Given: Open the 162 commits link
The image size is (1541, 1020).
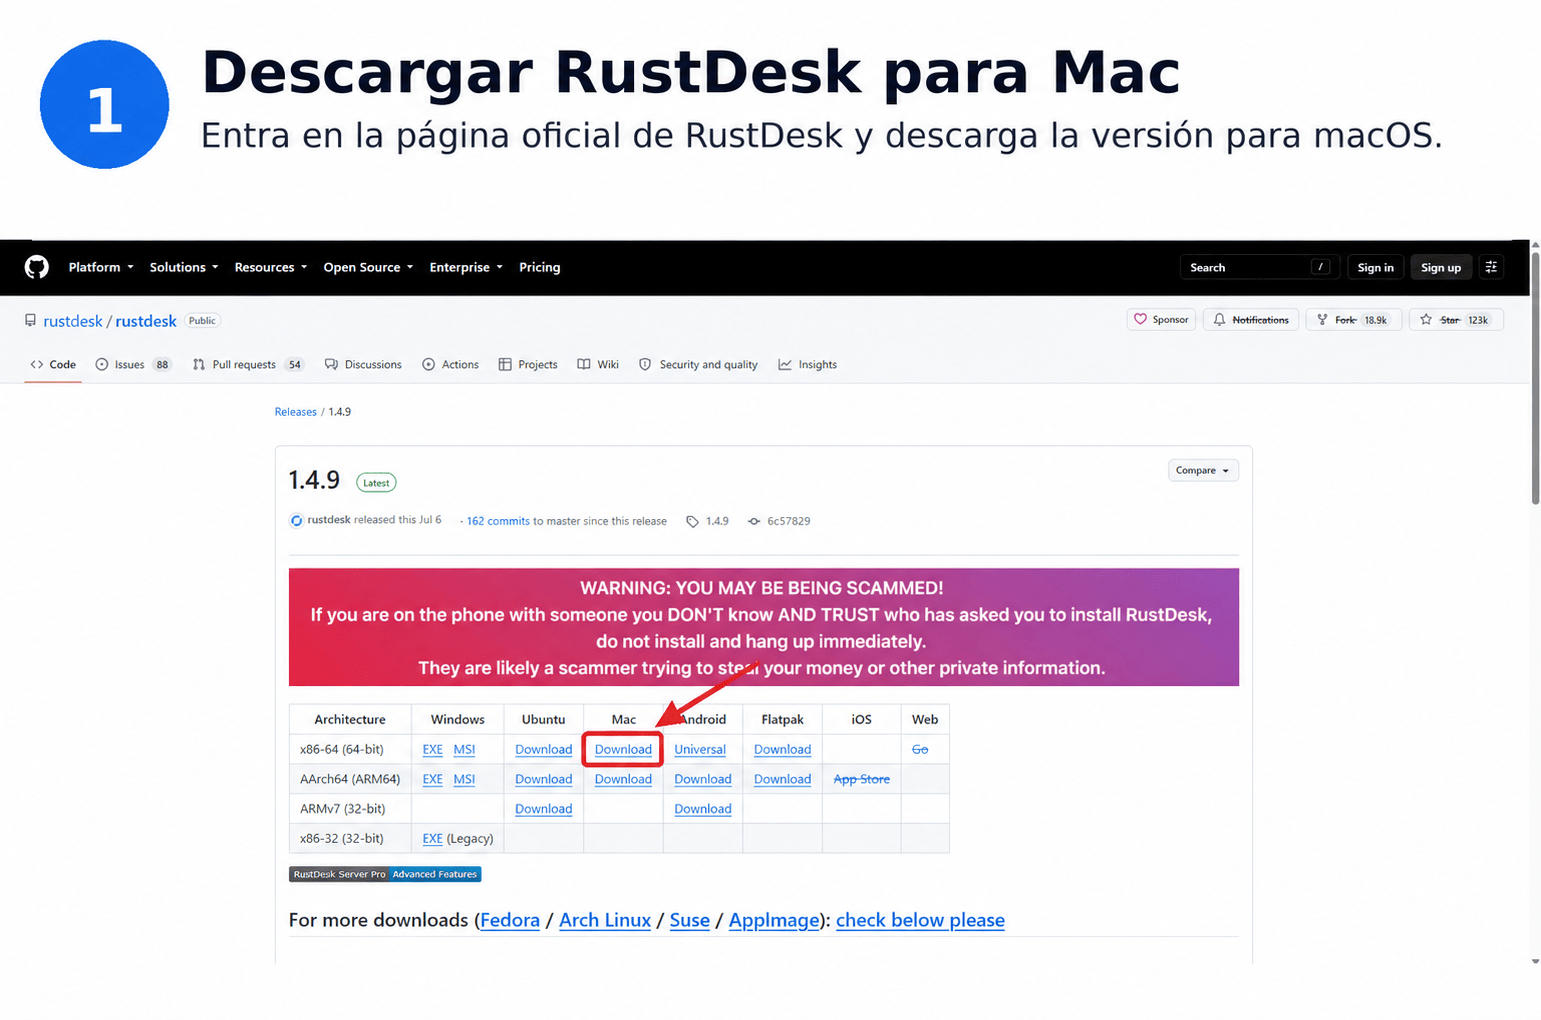Looking at the screenshot, I should (498, 521).
